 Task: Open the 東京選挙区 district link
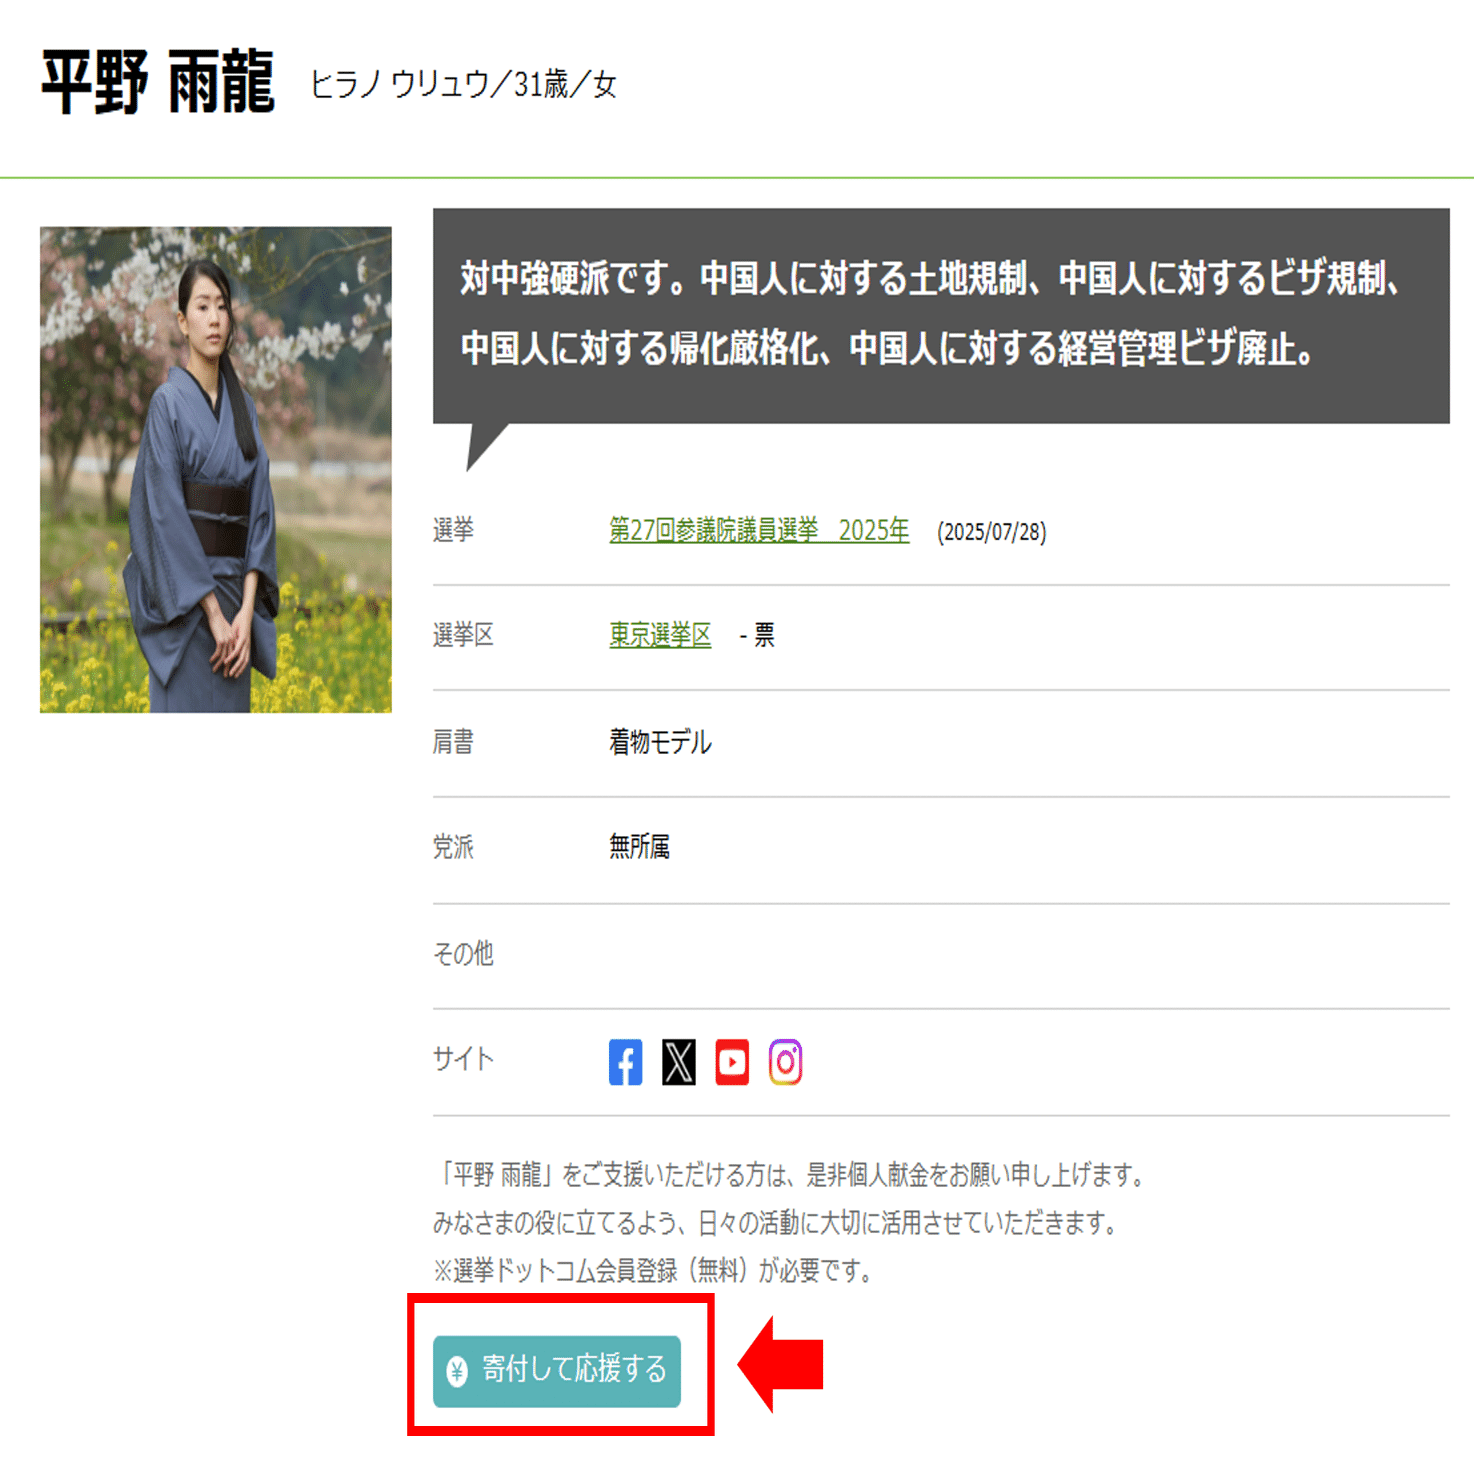pos(660,635)
